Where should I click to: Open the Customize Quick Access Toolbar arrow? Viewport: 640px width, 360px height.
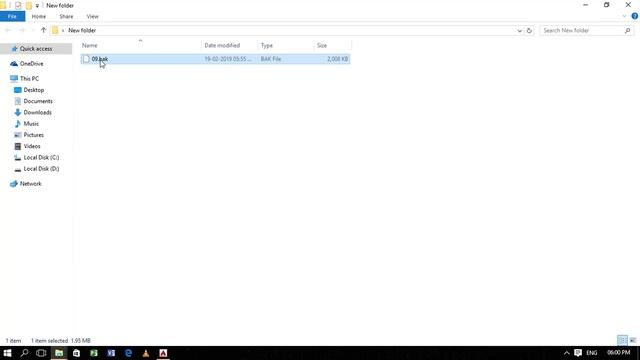37,6
